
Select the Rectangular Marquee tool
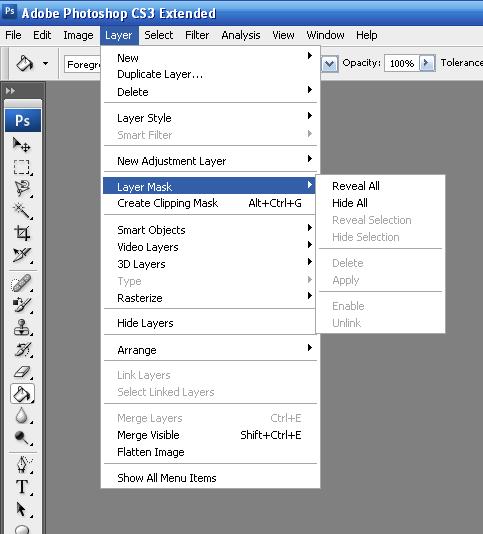[22, 167]
